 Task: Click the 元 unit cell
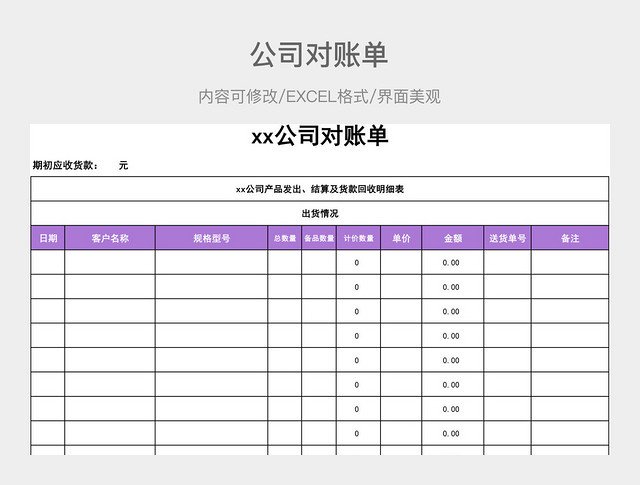tap(123, 165)
